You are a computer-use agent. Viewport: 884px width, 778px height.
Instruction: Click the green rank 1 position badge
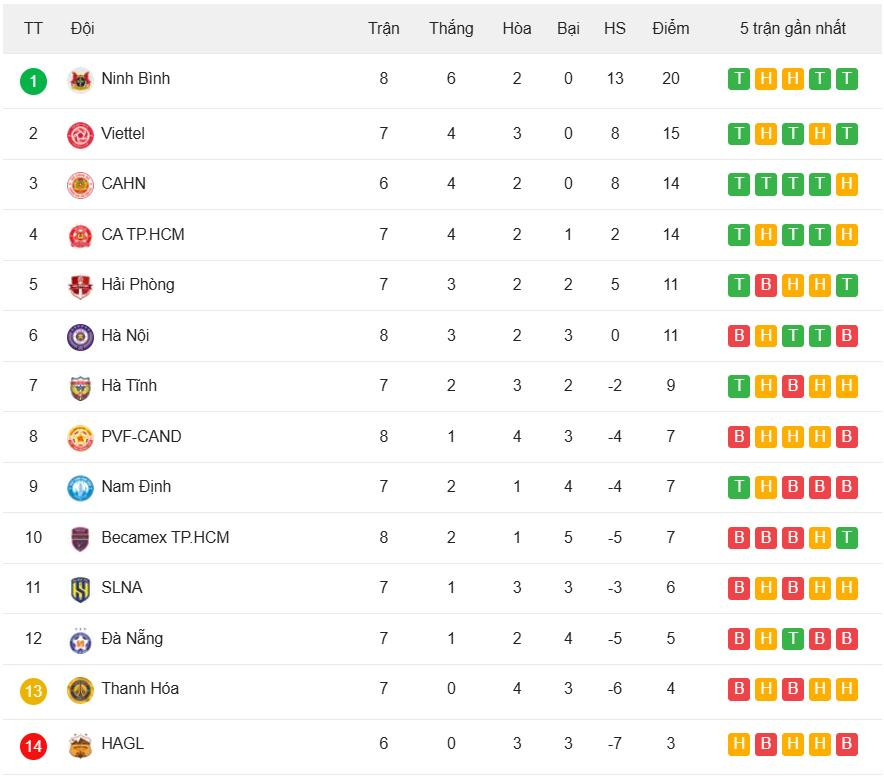click(x=33, y=80)
